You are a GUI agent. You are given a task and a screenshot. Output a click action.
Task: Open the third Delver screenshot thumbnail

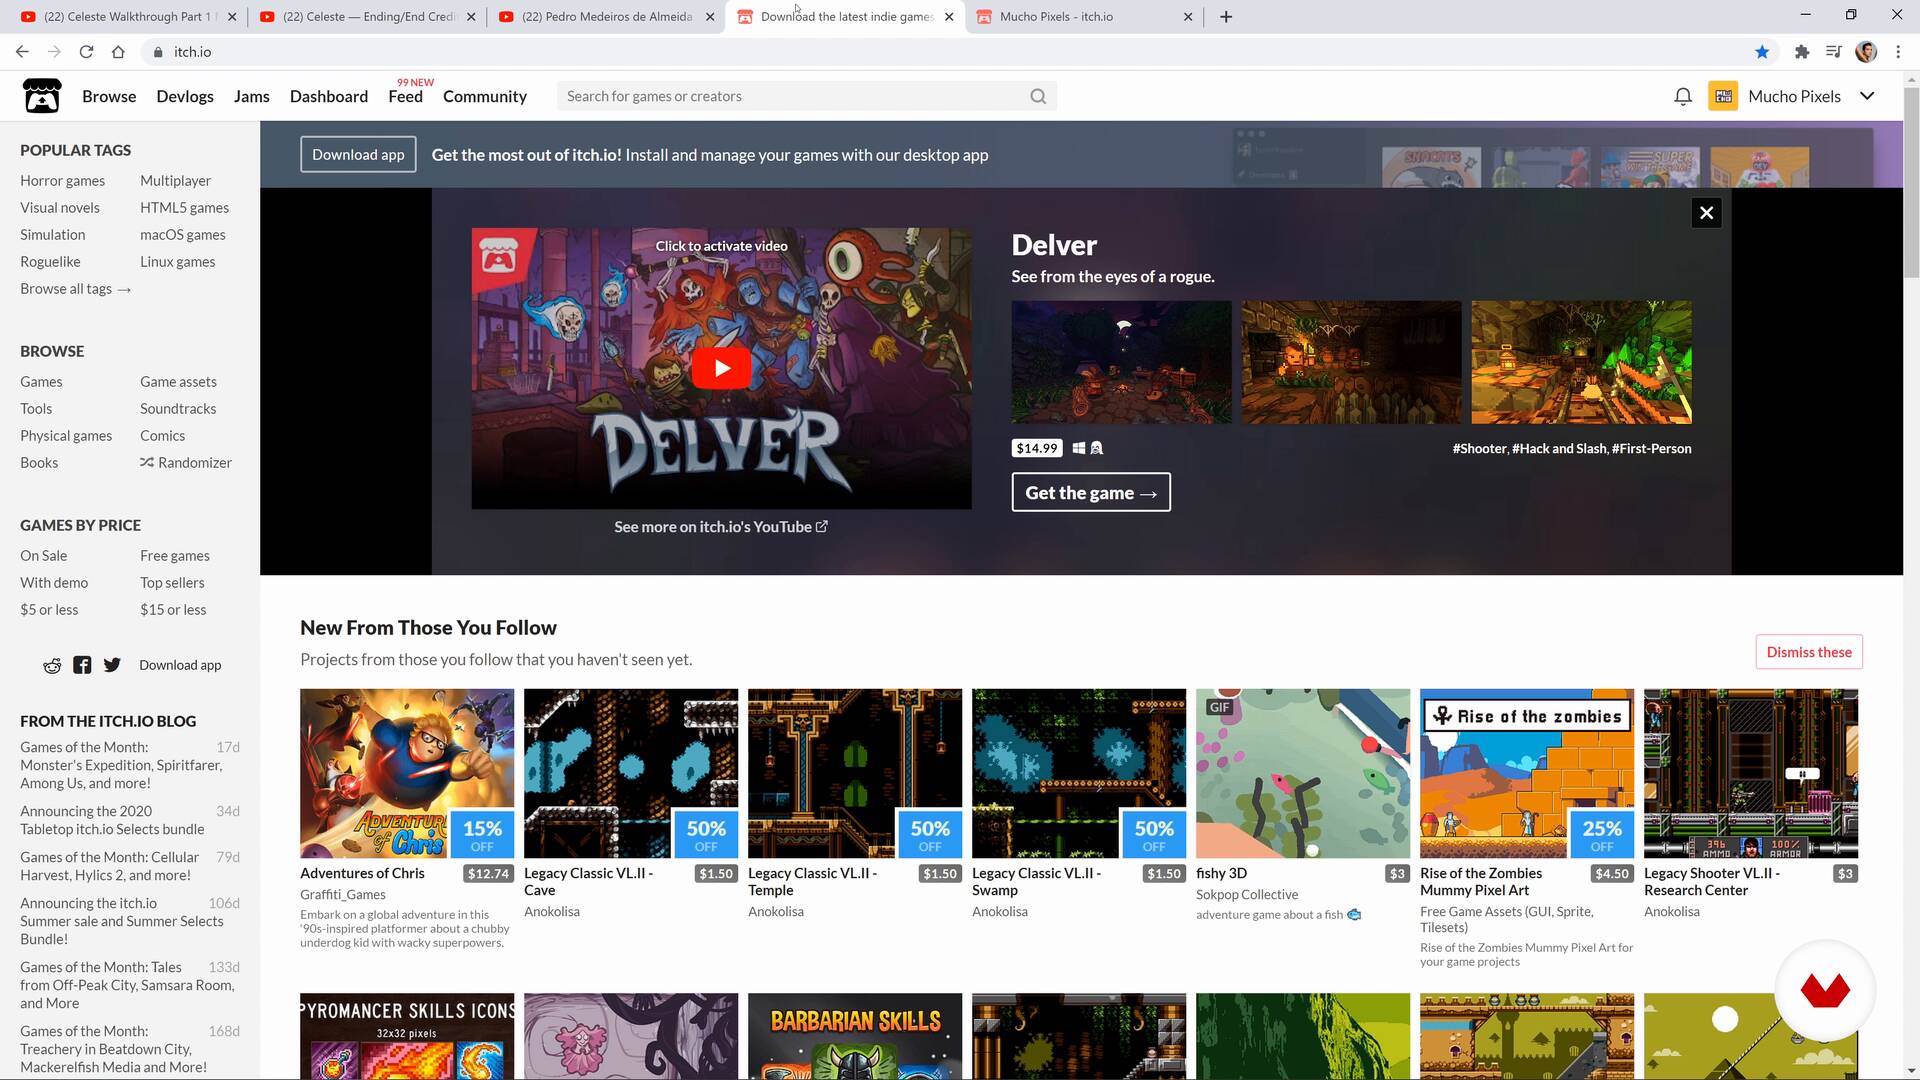1581,362
